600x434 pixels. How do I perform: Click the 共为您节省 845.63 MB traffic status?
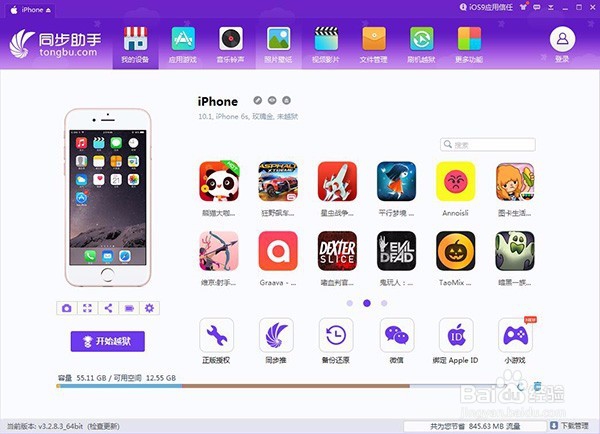[x=475, y=426]
